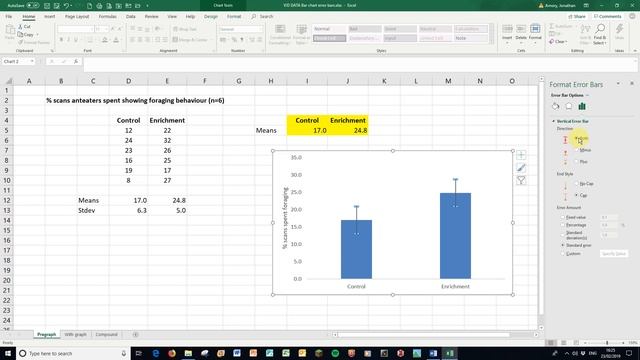This screenshot has width=640, height=360.
Task: Select the Minus direction radio button
Action: [x=577, y=150]
